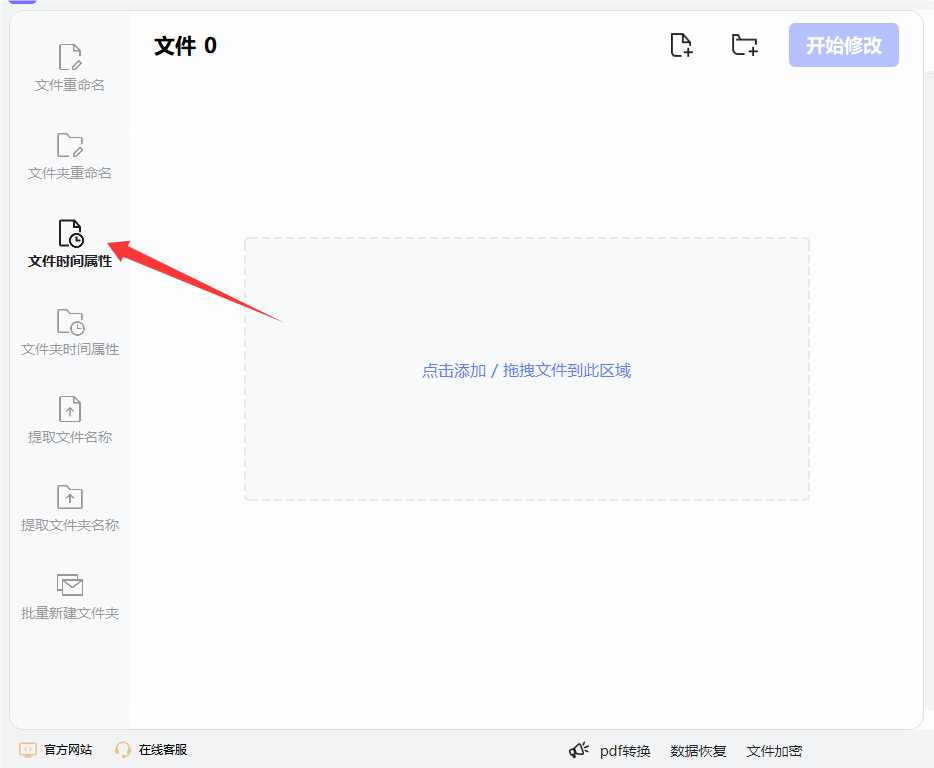
Task: Click the 文件 0 file count heading
Action: pos(185,46)
